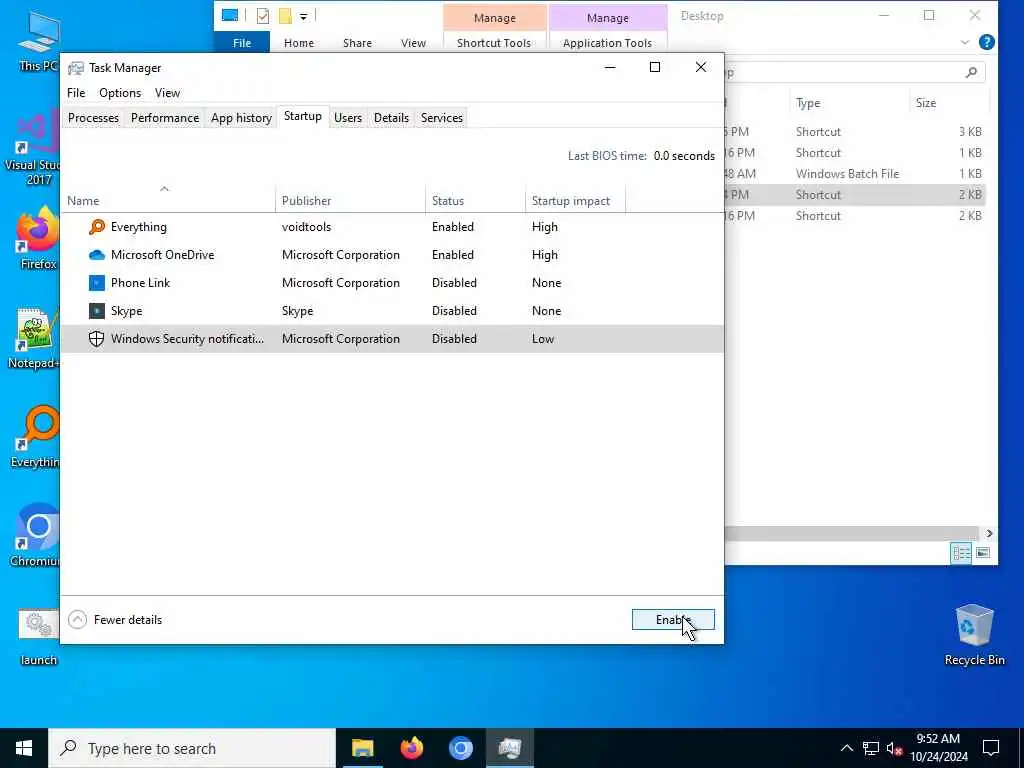Open the Windows Start menu
The image size is (1024, 768).
[24, 748]
